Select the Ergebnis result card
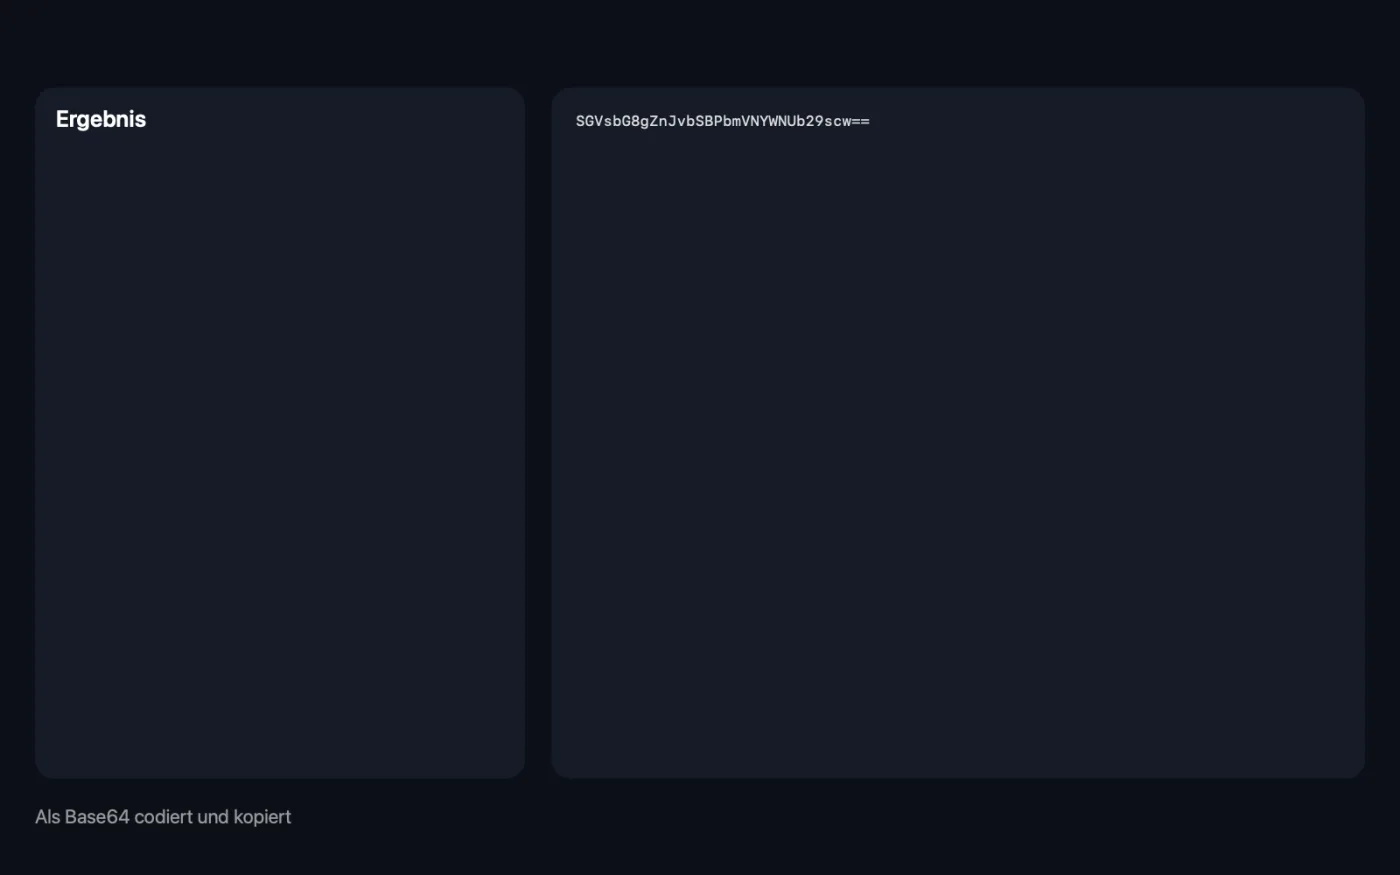This screenshot has height=875, width=1400. [280, 433]
